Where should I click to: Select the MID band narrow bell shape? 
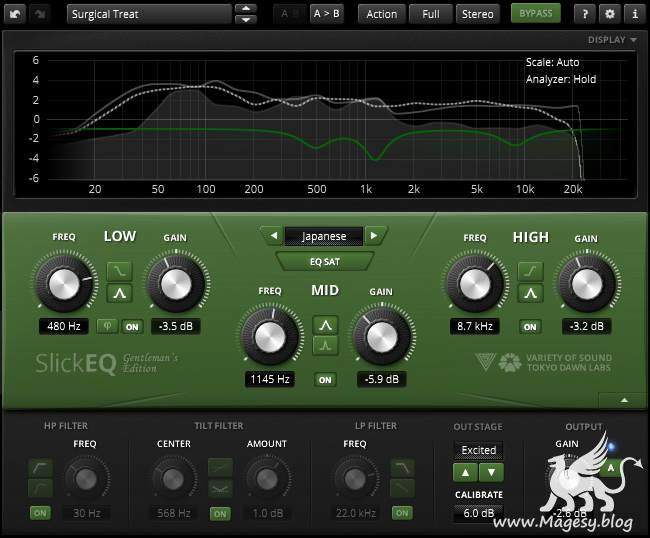(x=325, y=345)
